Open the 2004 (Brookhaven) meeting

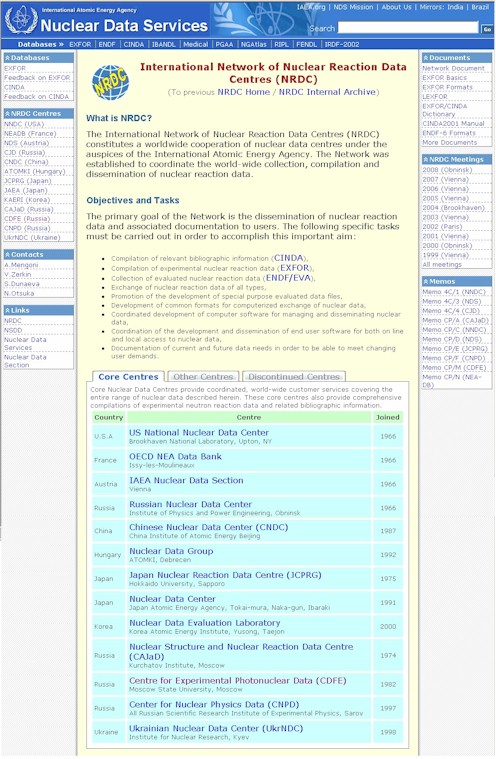pos(453,208)
